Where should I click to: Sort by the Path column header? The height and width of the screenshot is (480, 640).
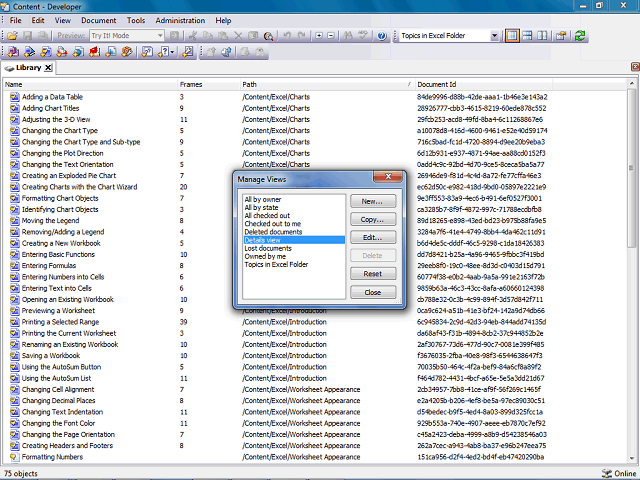[x=327, y=84]
